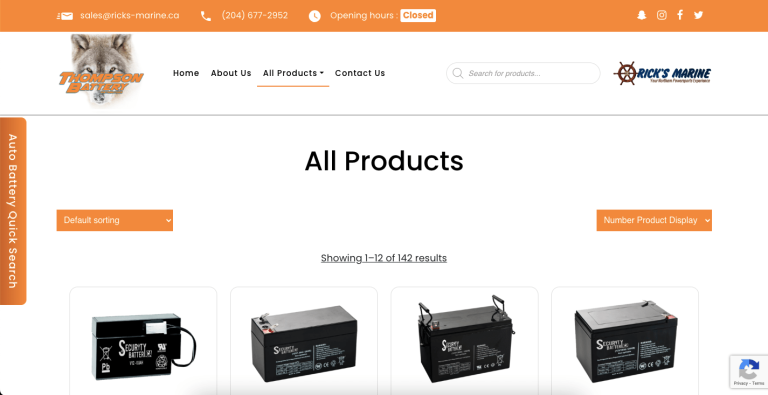Click the phone handset icon
This screenshot has width=768, height=395.
point(206,16)
